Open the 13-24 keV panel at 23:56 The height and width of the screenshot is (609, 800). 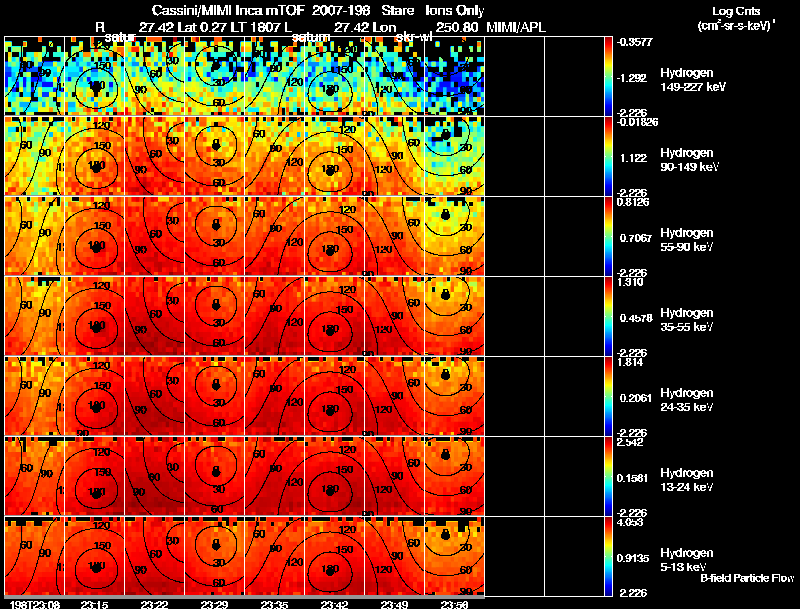(x=454, y=476)
